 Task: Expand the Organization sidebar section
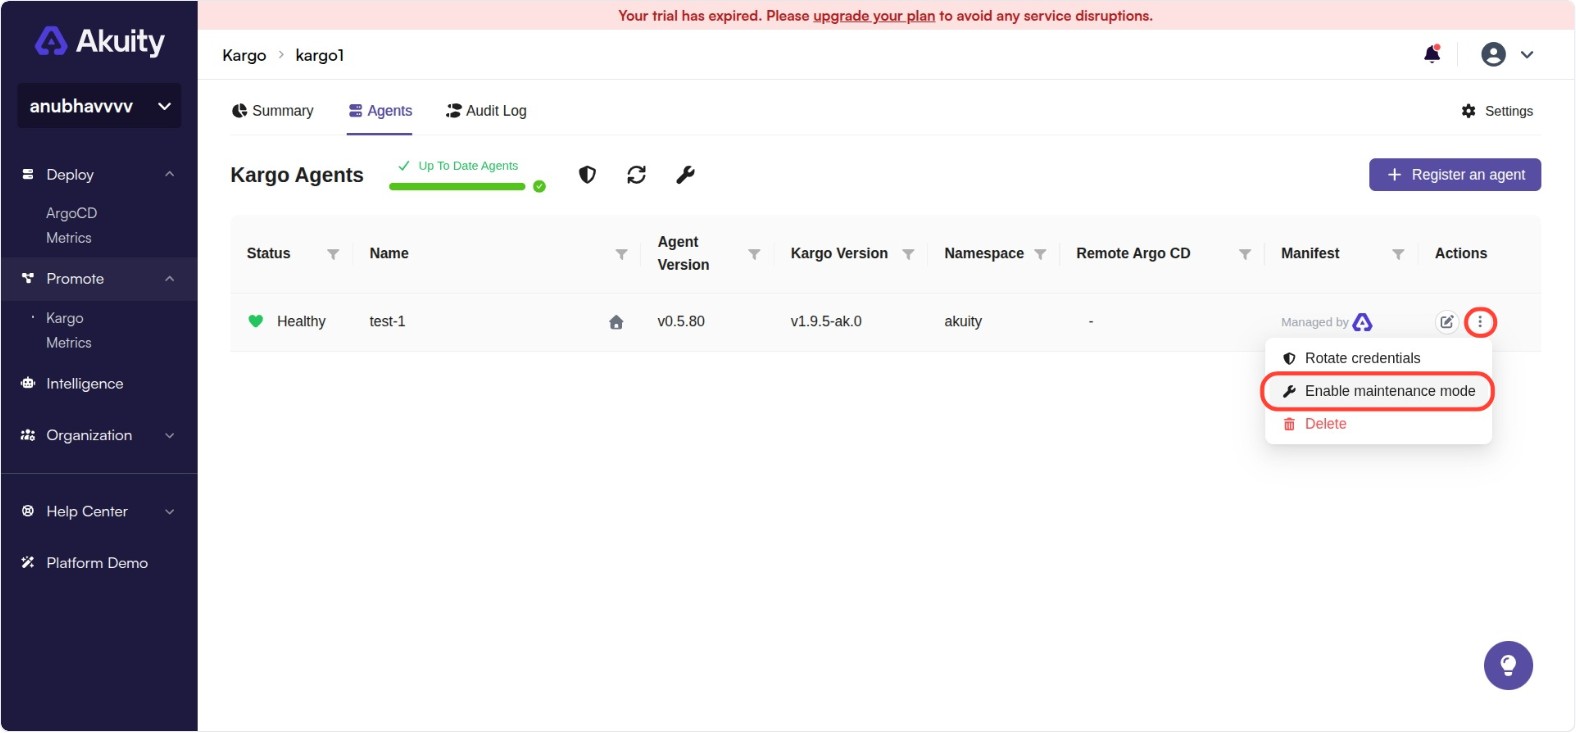tap(169, 435)
